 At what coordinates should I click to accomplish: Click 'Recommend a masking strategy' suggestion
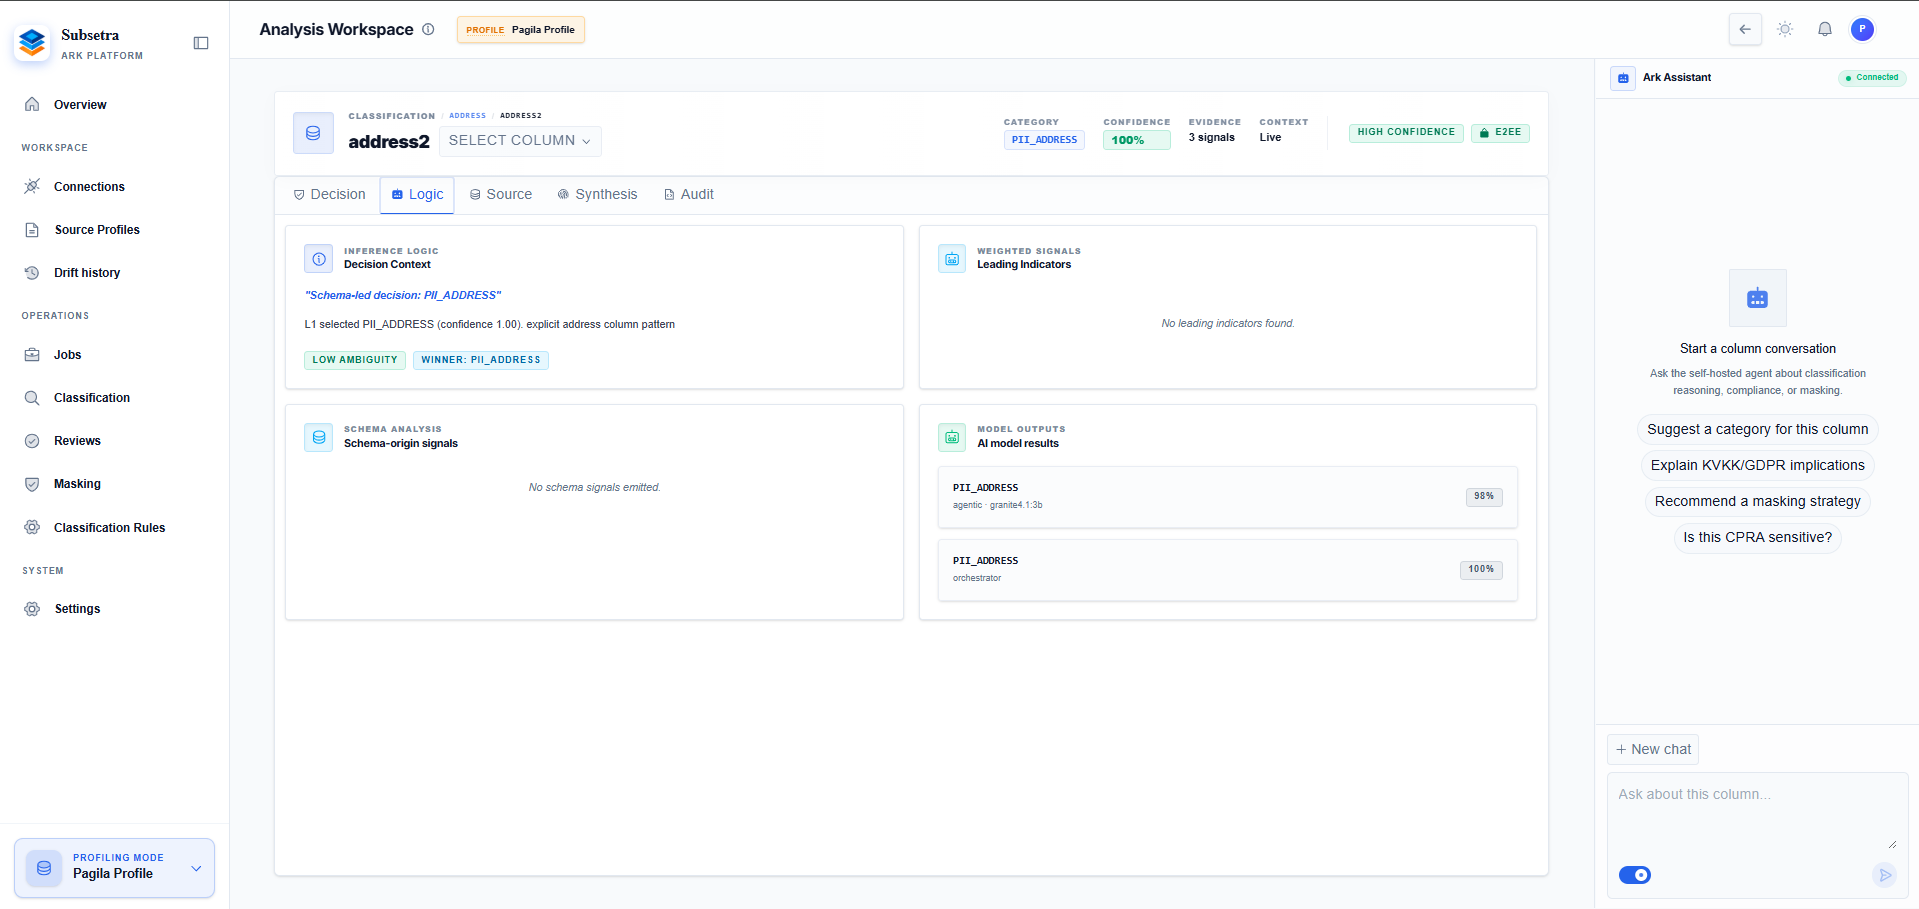click(1757, 501)
